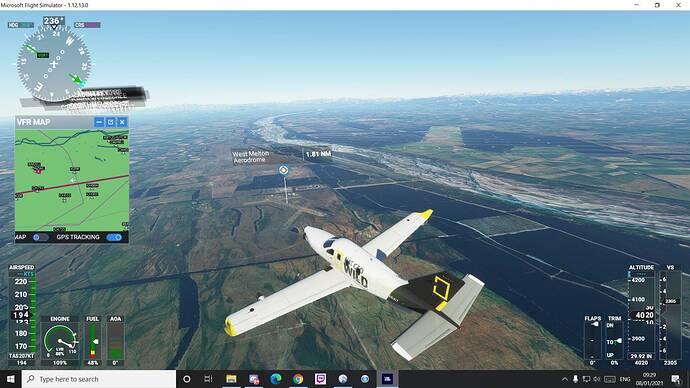The height and width of the screenshot is (388, 690).
Task: Disable the GPS TRACKING switch
Action: [x=114, y=238]
